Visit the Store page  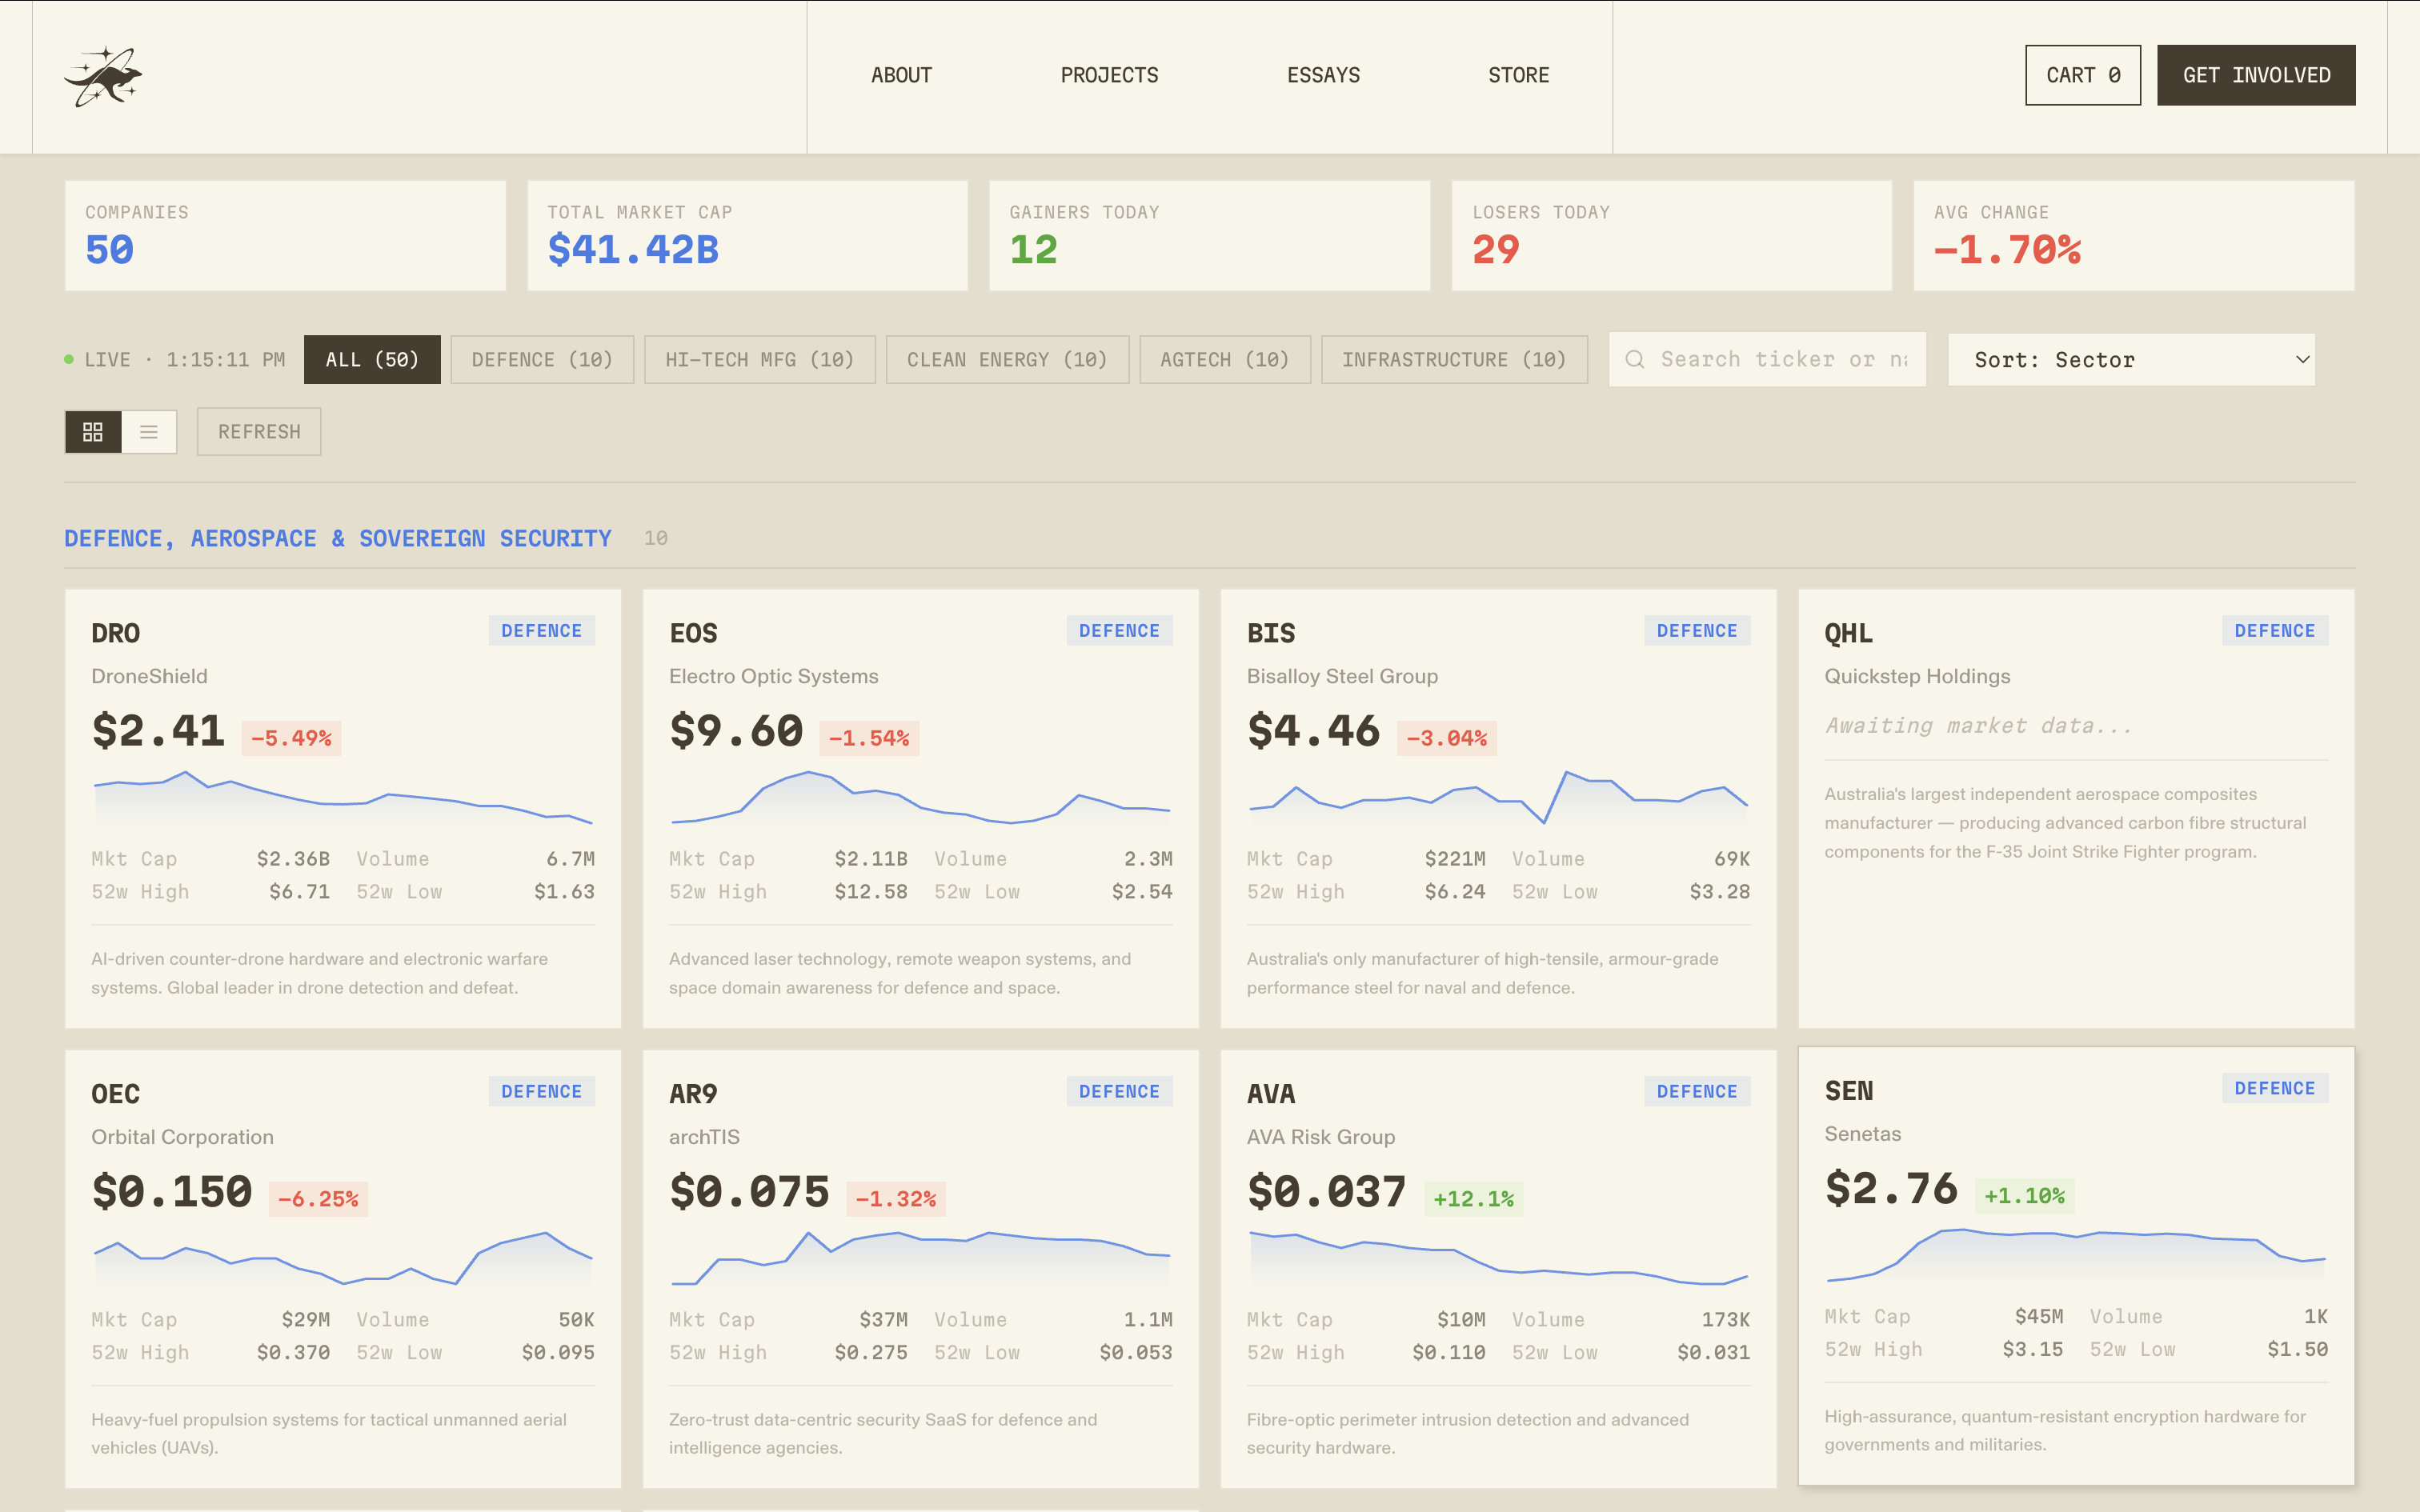coord(1518,75)
